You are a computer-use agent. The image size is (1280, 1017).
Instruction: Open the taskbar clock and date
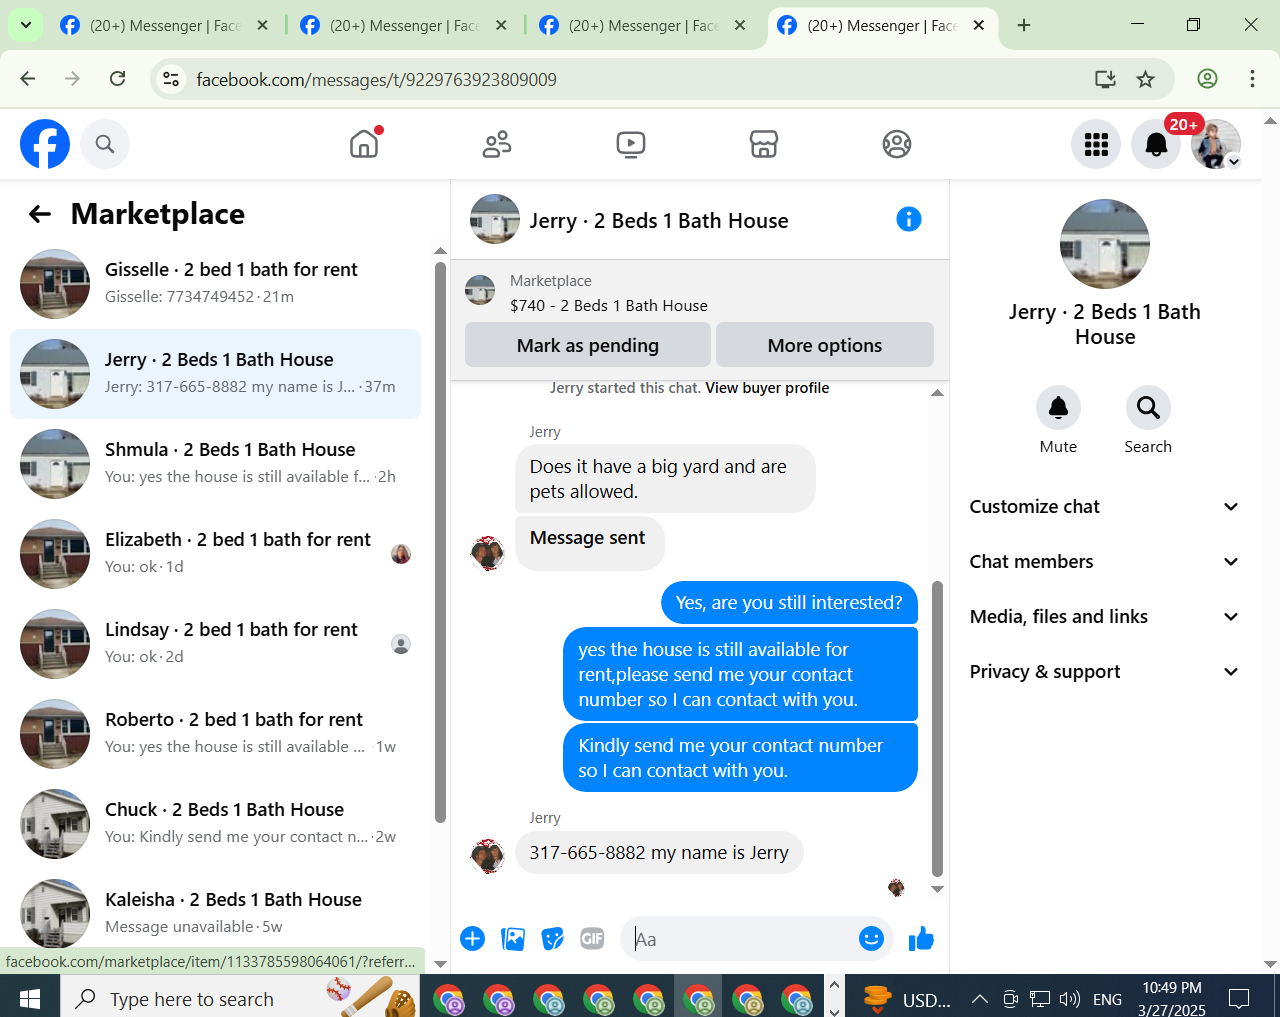click(1172, 999)
